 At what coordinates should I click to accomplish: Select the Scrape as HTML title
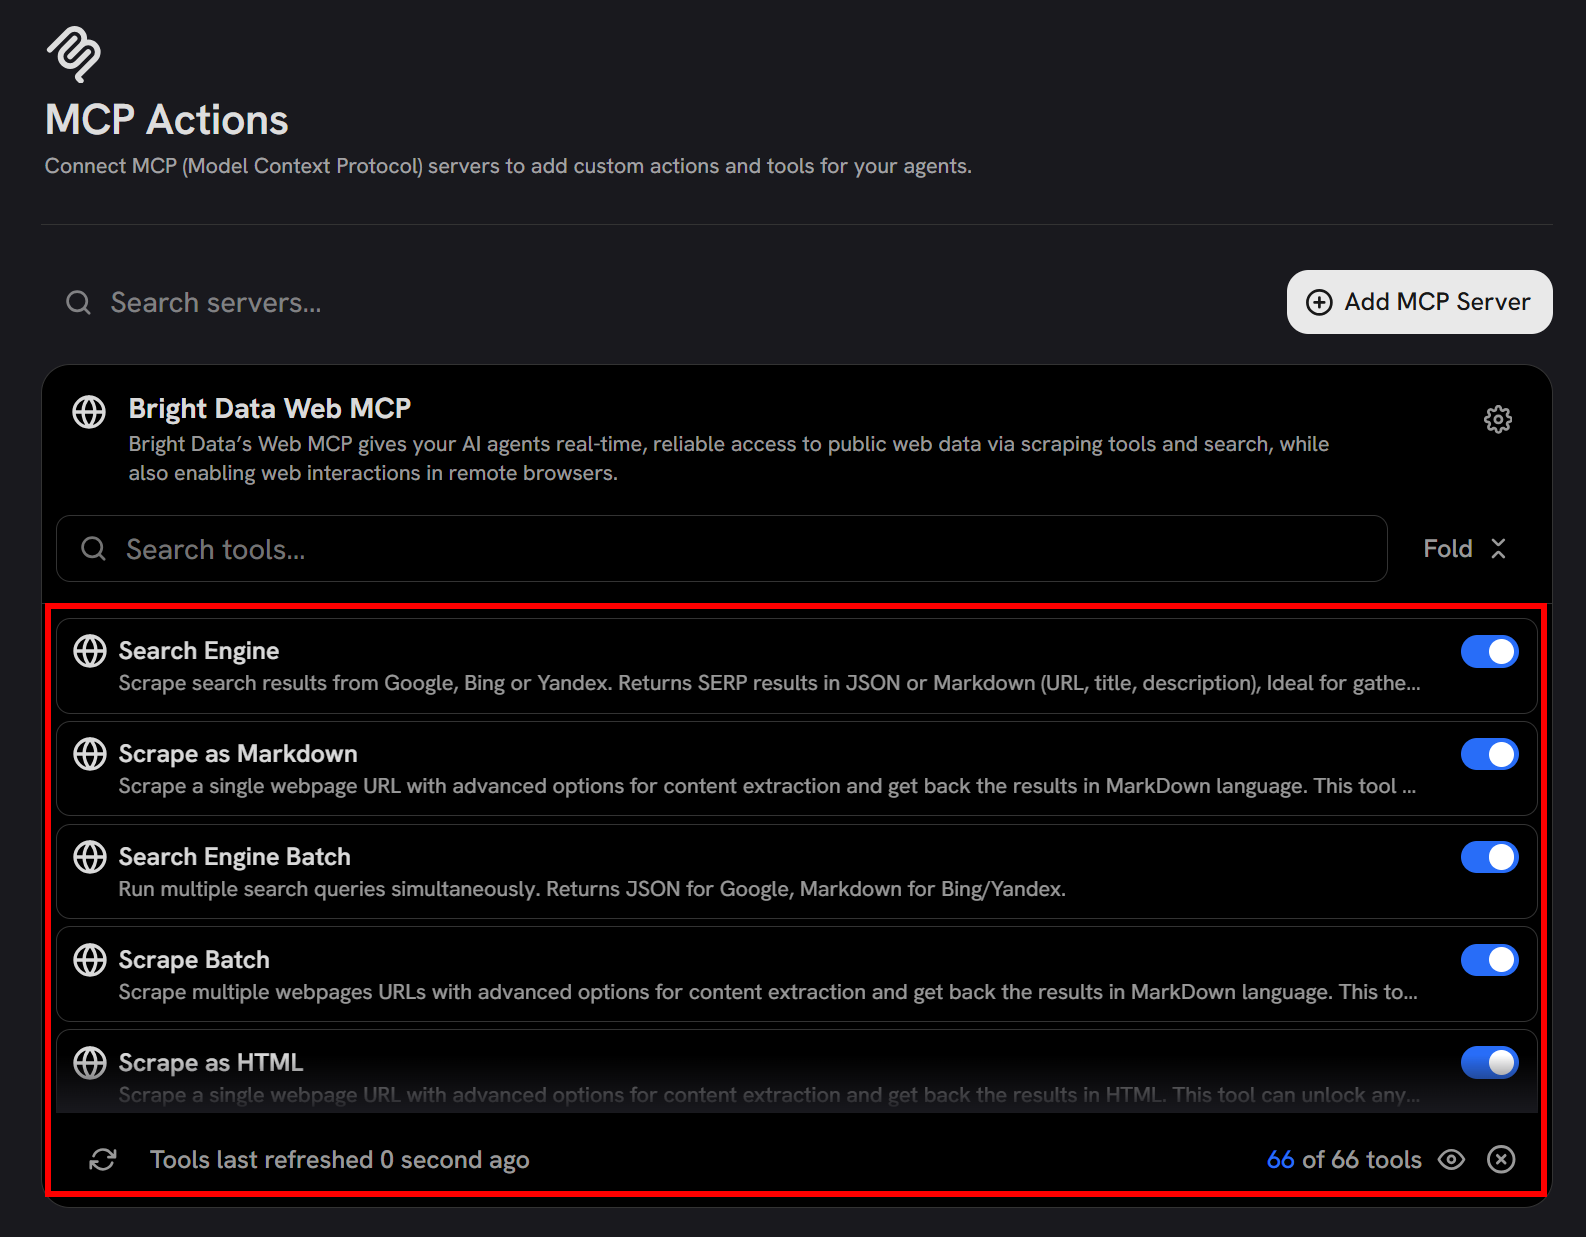(211, 1063)
